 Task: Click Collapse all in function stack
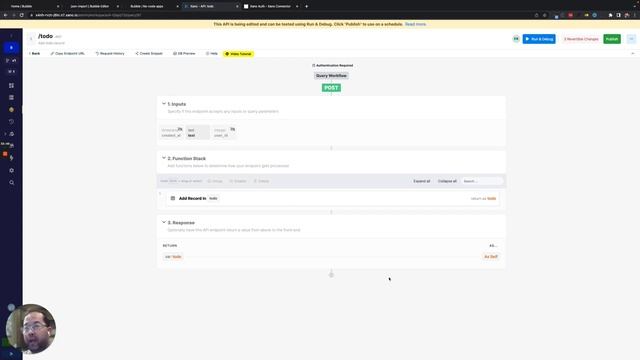[x=447, y=181]
